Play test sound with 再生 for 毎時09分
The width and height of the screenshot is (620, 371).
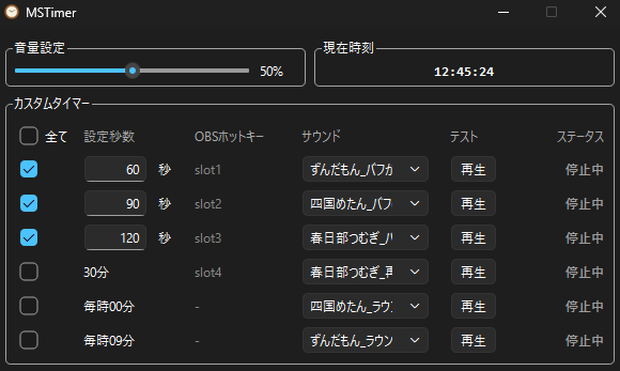pos(473,340)
